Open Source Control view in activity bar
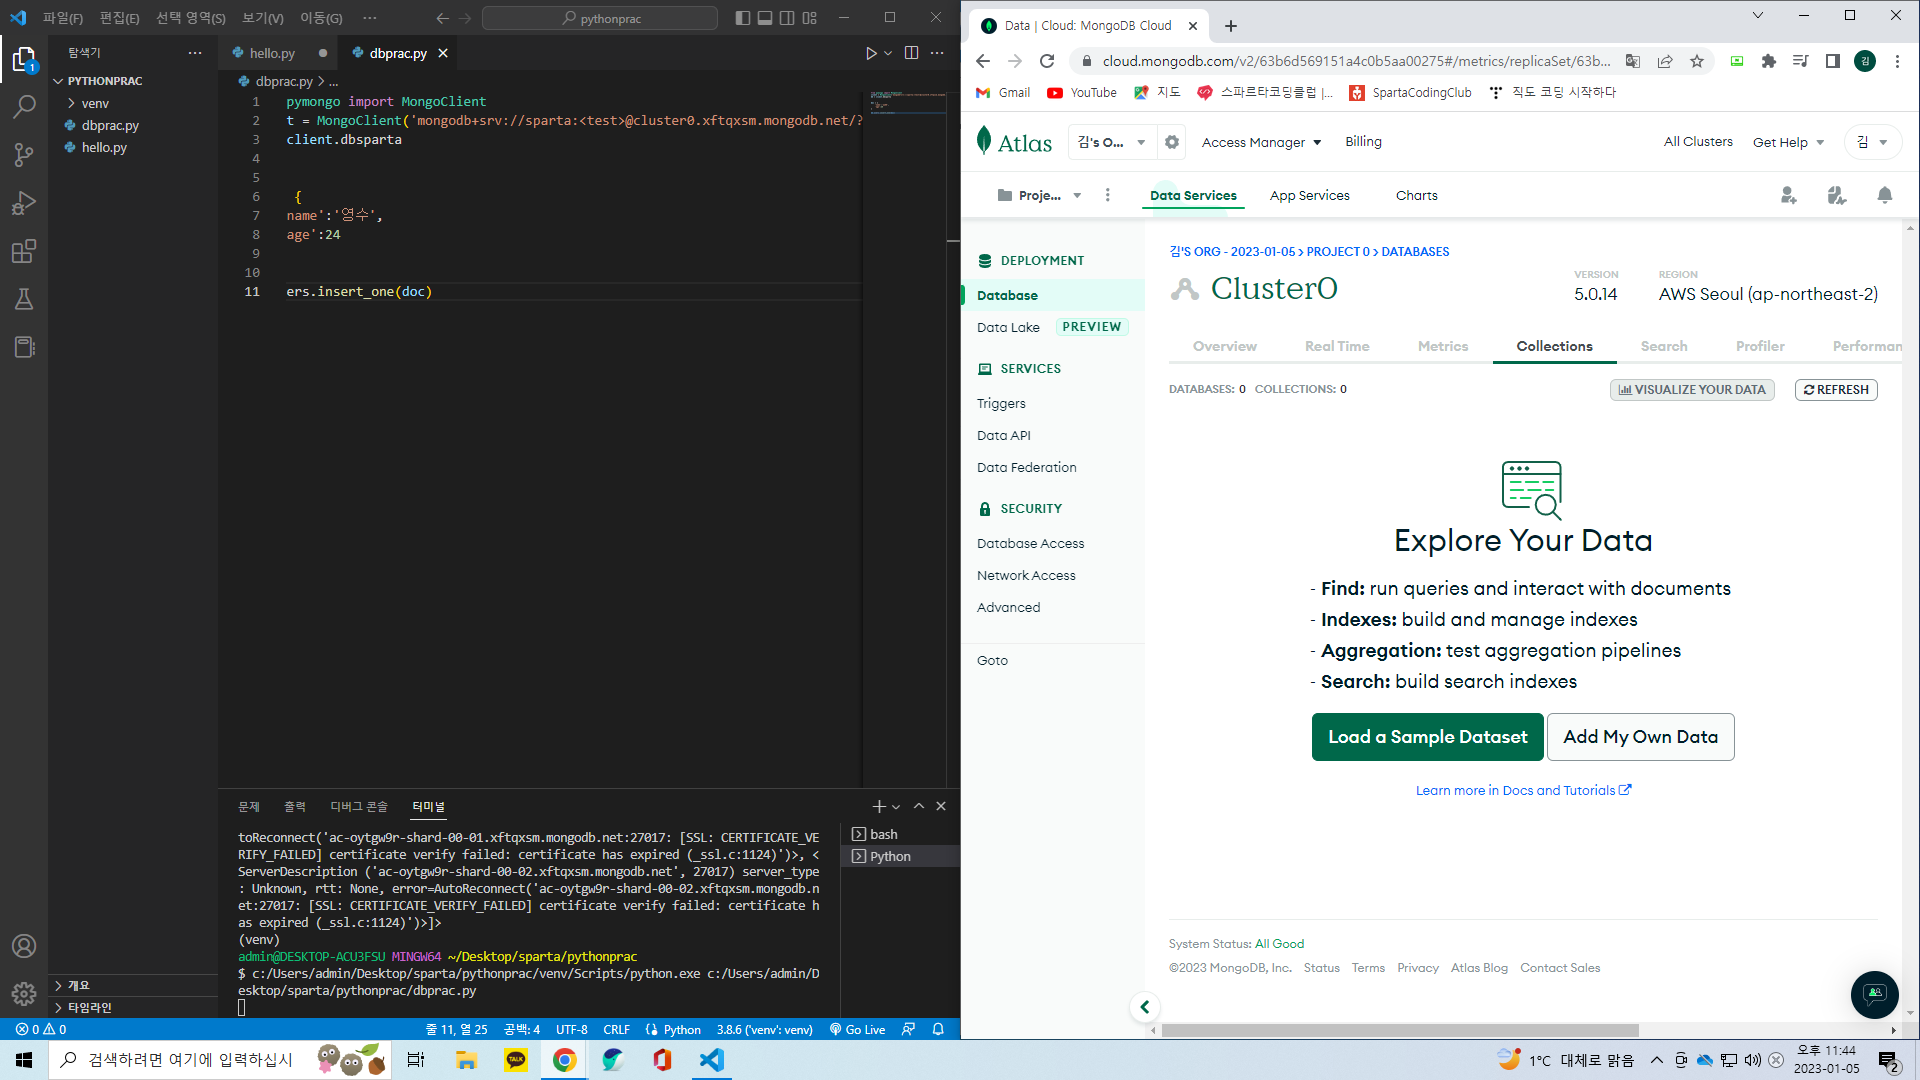The image size is (1920, 1080). click(x=24, y=155)
